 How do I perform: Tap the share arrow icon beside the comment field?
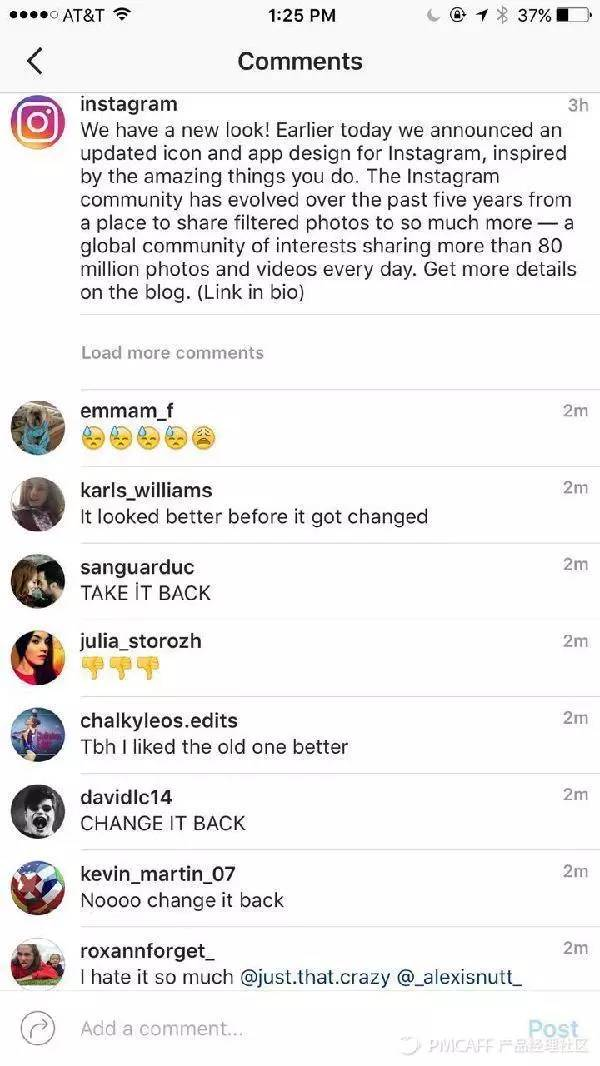(37, 1029)
